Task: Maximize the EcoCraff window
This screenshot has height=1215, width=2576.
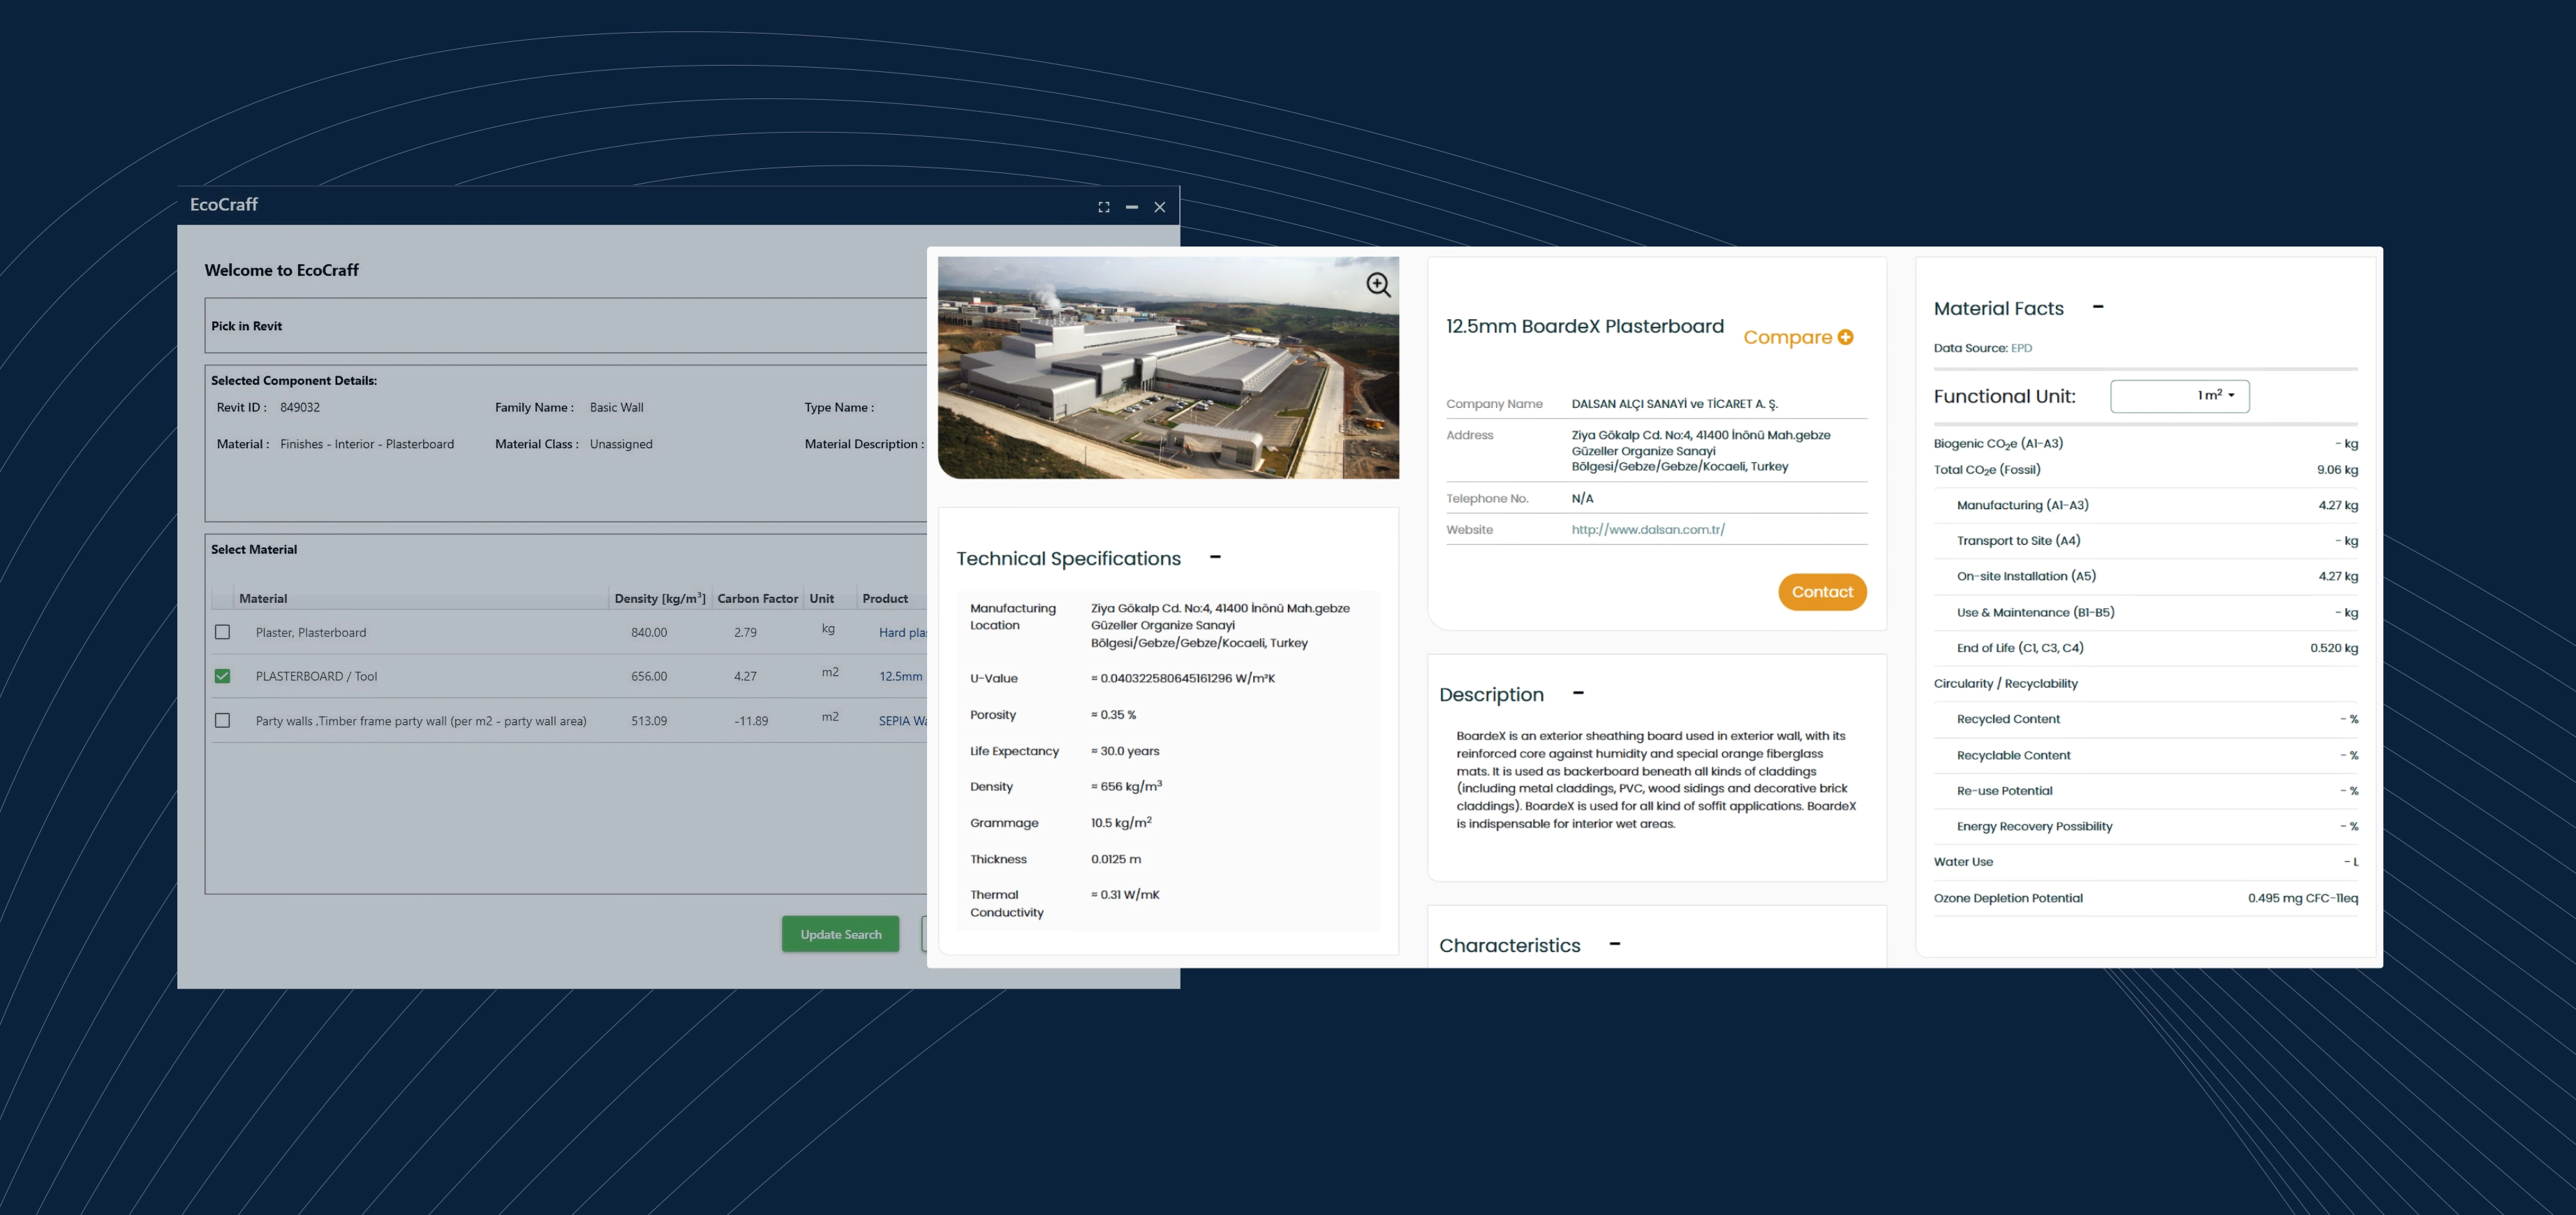Action: [x=1103, y=207]
